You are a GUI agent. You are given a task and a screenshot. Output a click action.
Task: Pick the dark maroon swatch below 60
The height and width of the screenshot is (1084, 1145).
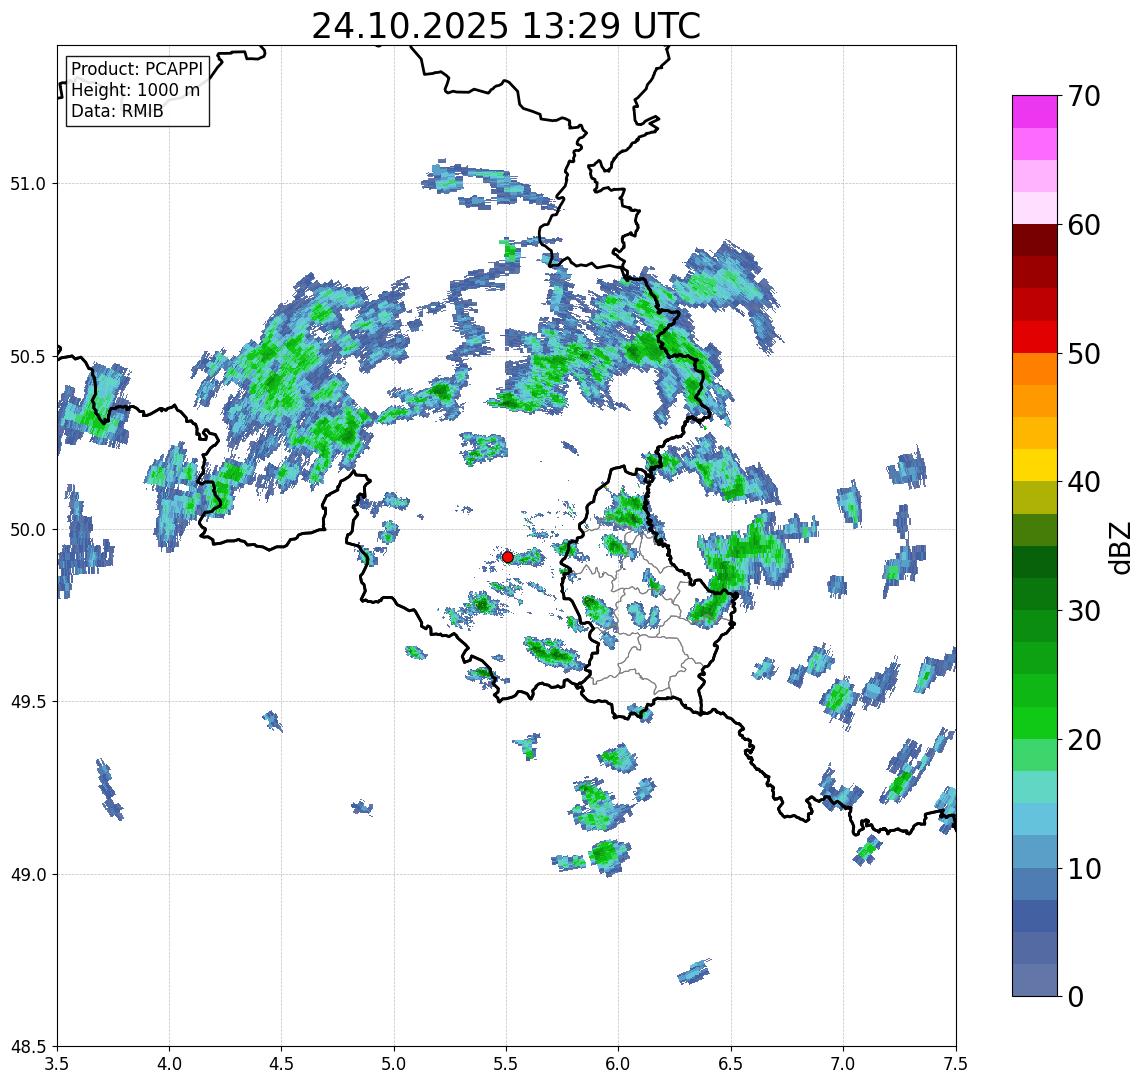click(x=1035, y=240)
